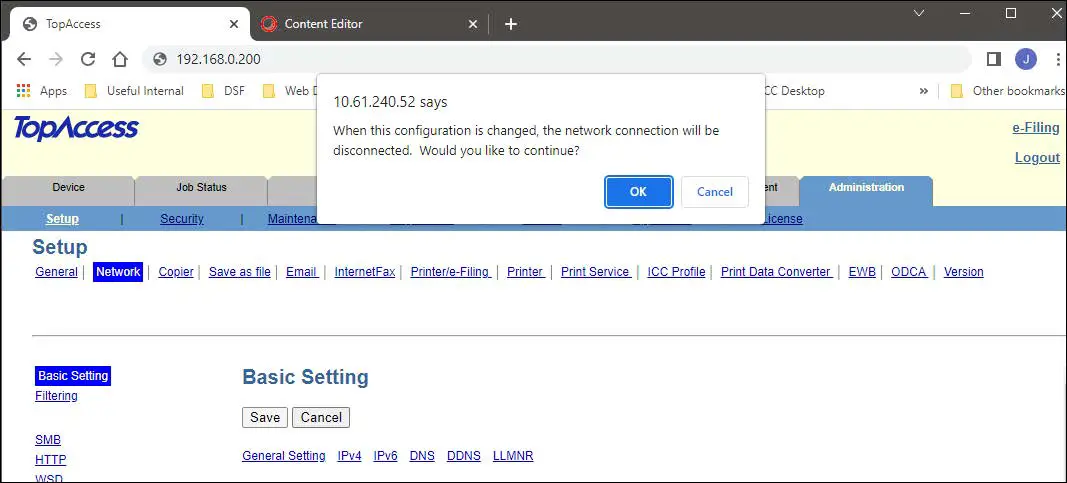The height and width of the screenshot is (483, 1067).
Task: Click the address bar URL 192.168.0.200
Action: [218, 59]
